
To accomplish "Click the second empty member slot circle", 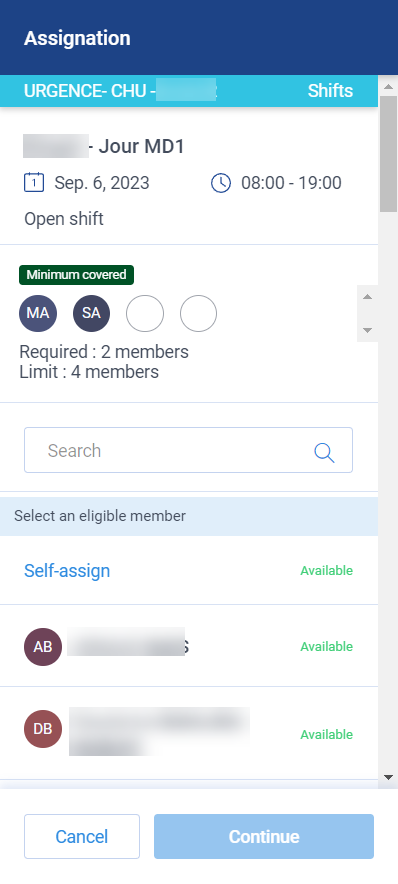I will click(x=198, y=313).
